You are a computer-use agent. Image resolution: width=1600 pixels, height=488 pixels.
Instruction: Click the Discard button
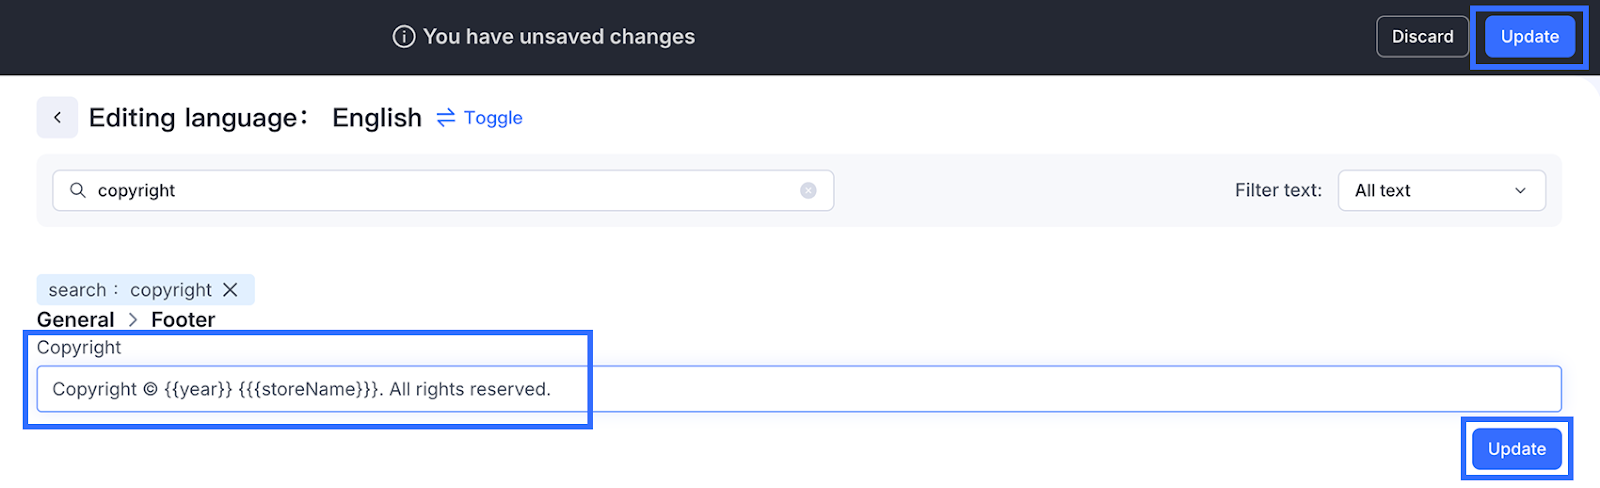coord(1422,37)
